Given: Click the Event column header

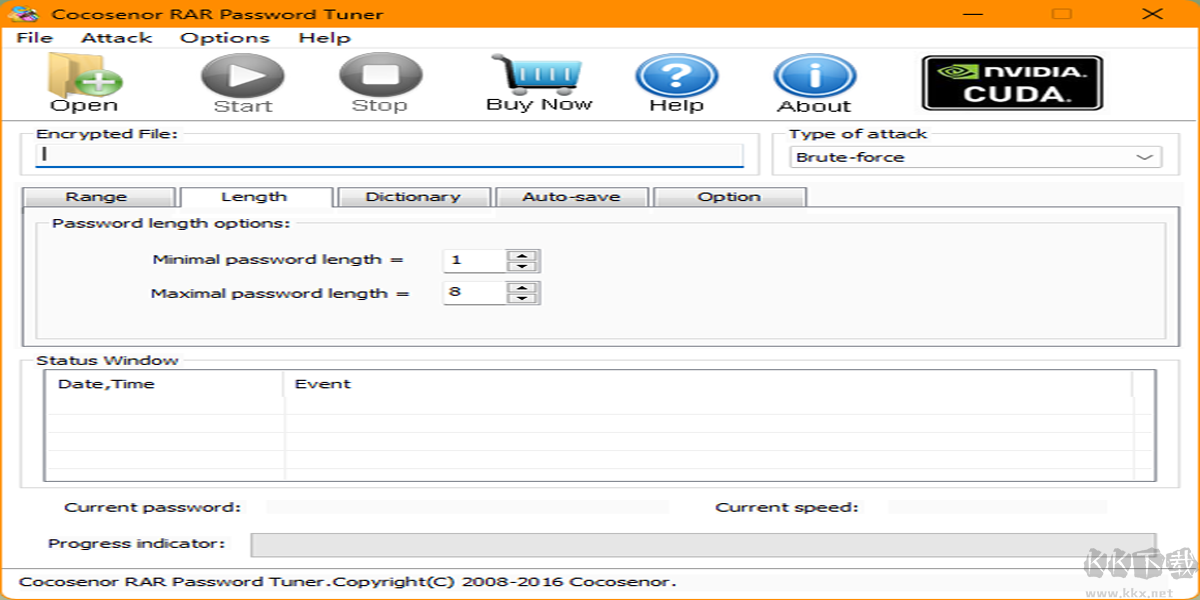Looking at the screenshot, I should tap(708, 384).
